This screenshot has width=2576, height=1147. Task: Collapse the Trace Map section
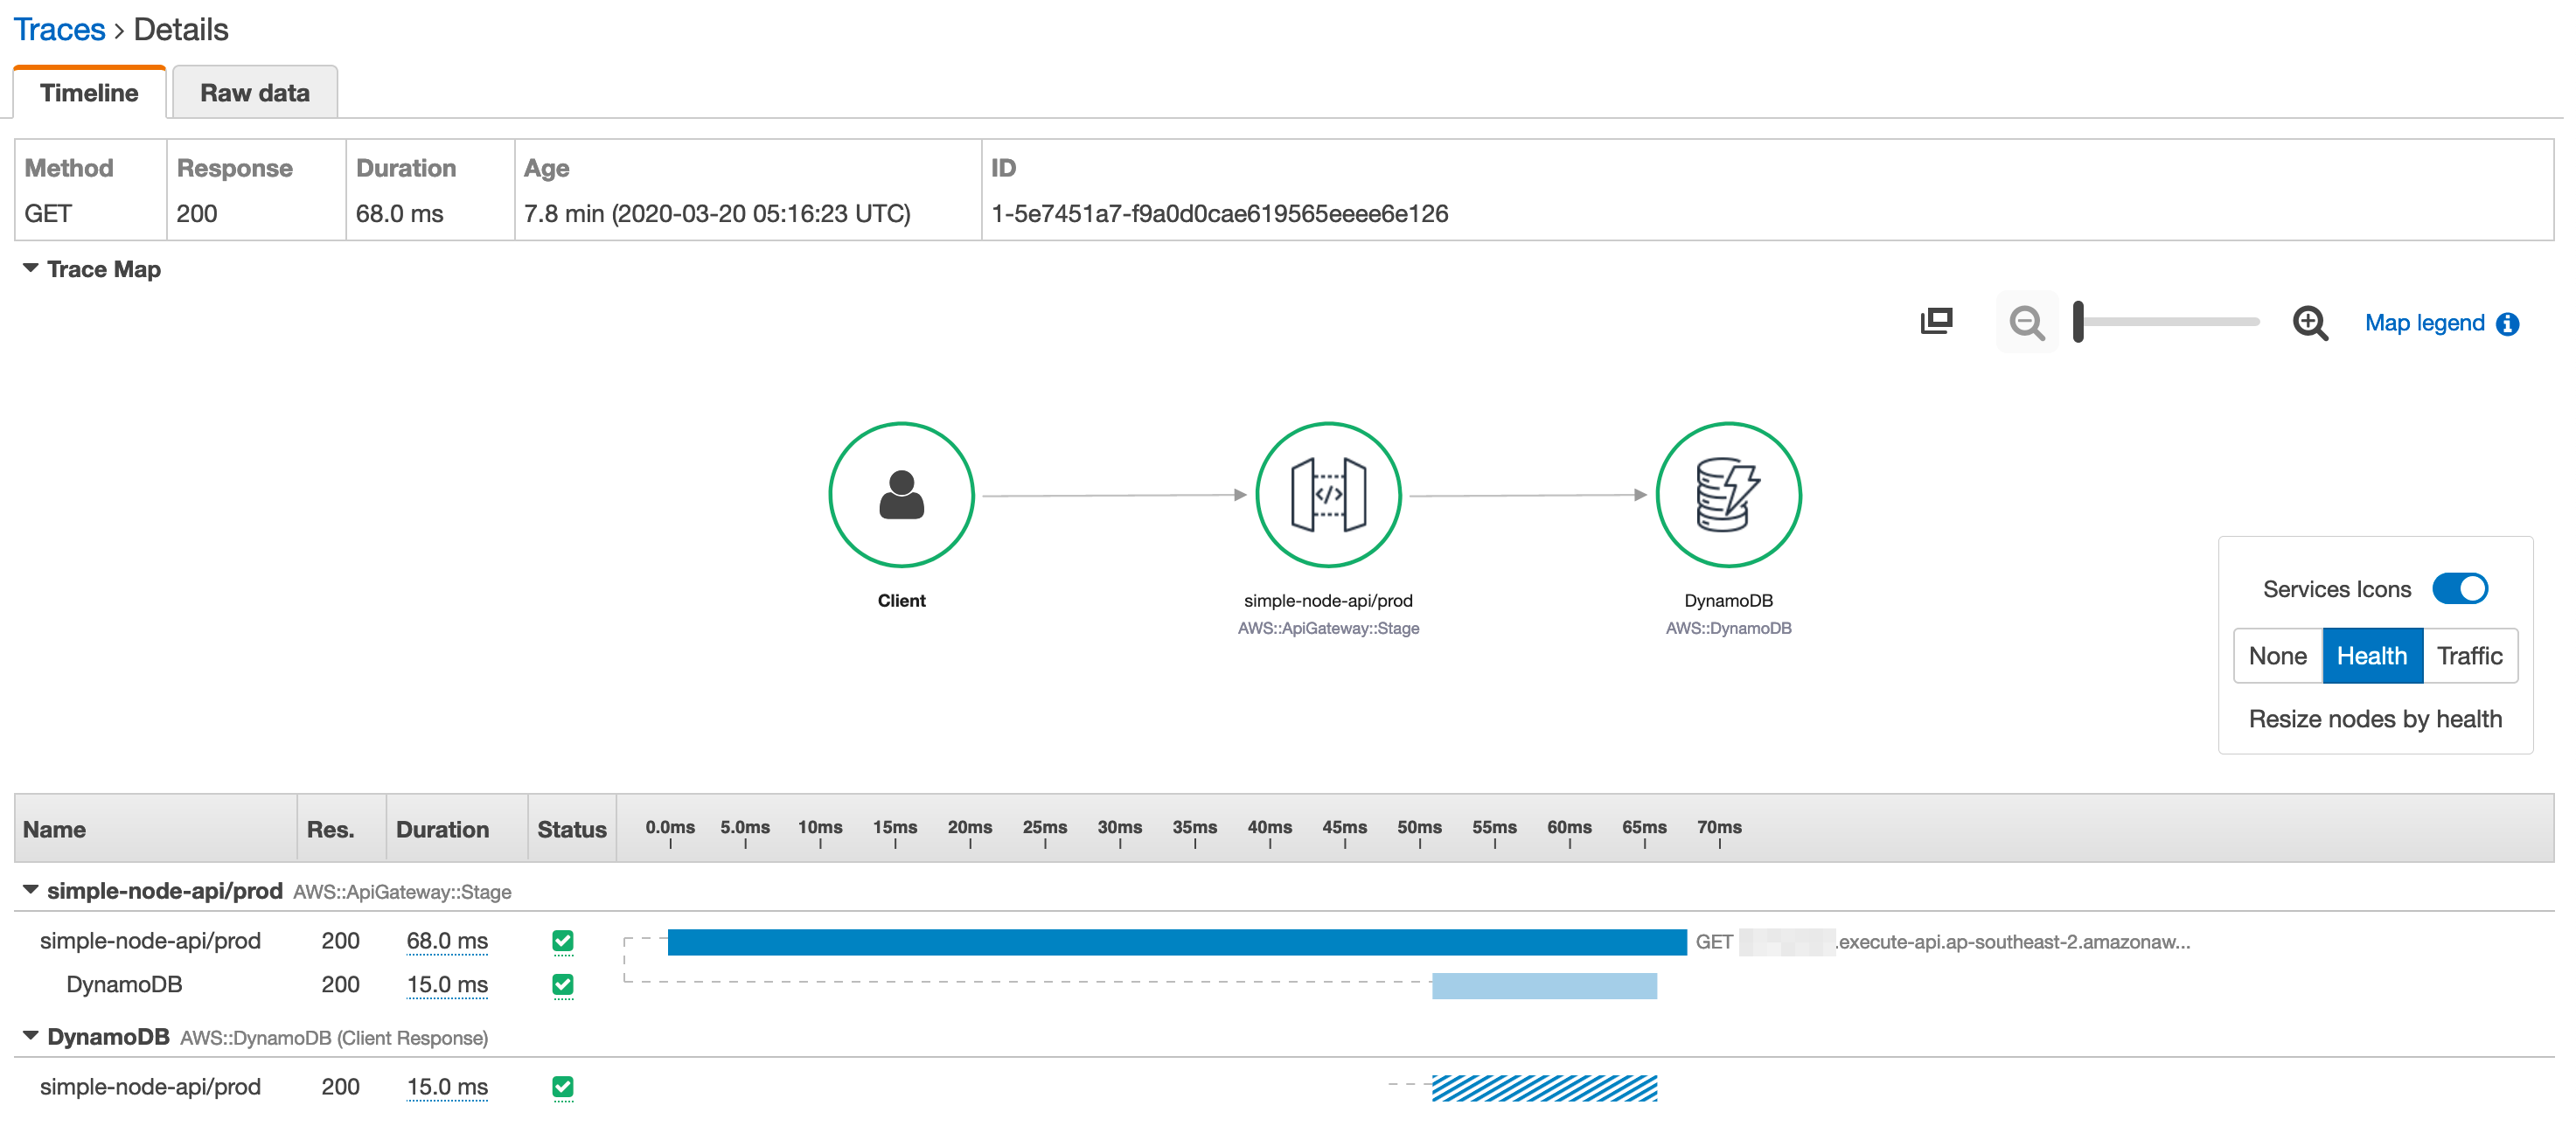pos(31,268)
